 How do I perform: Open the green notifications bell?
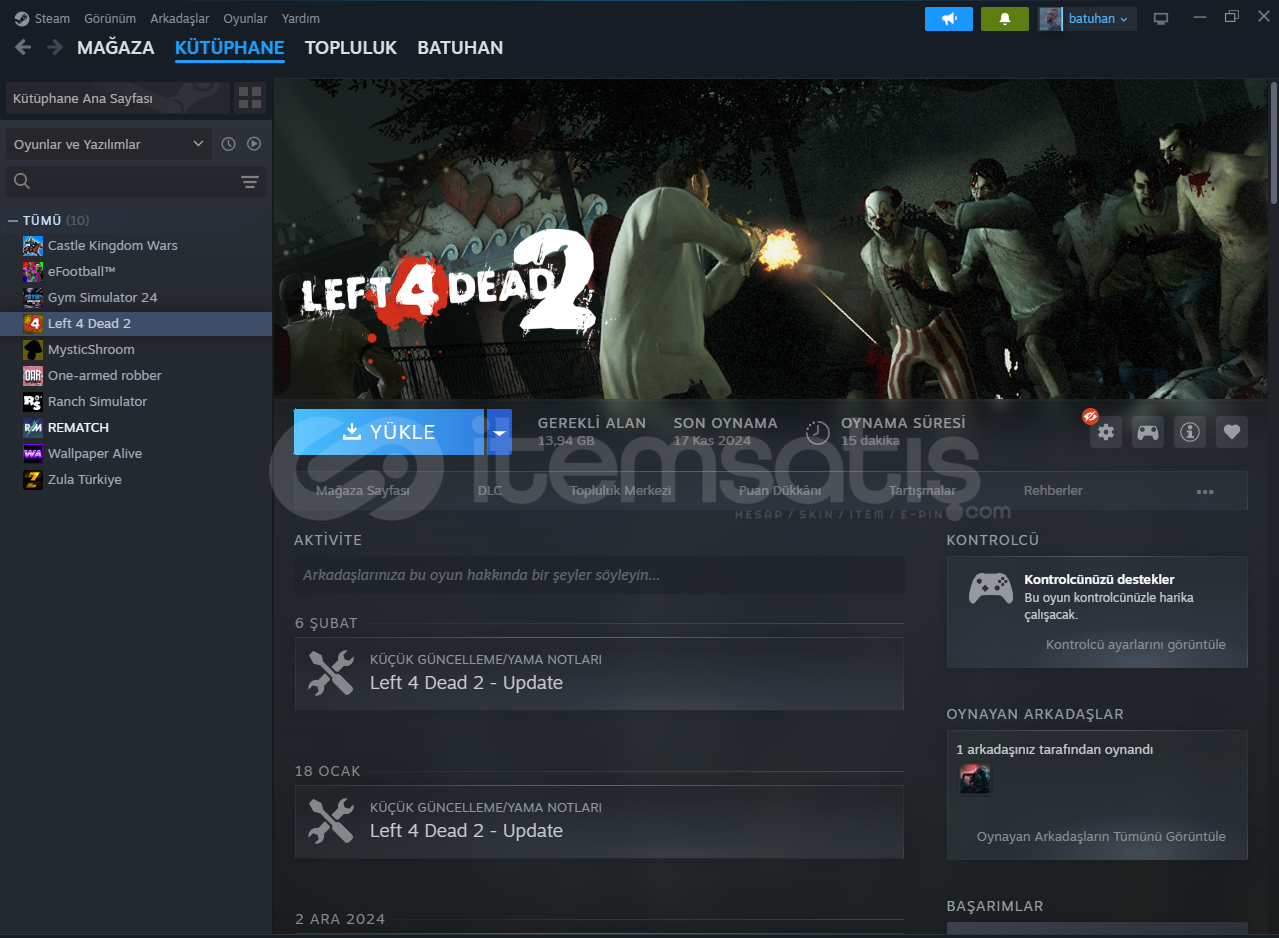coord(1005,19)
